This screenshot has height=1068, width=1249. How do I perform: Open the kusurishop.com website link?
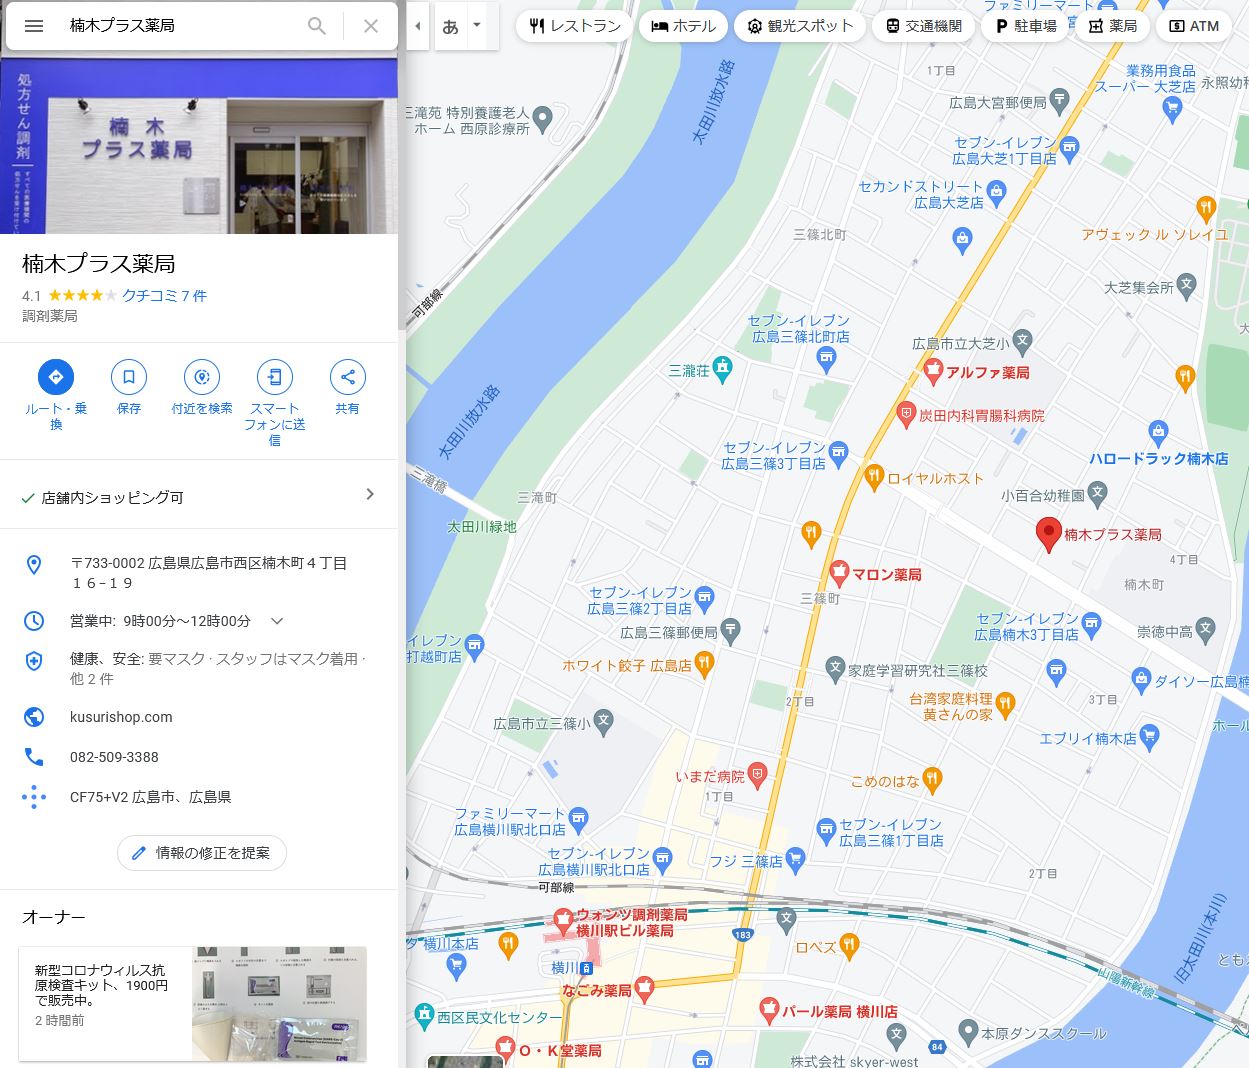(121, 717)
